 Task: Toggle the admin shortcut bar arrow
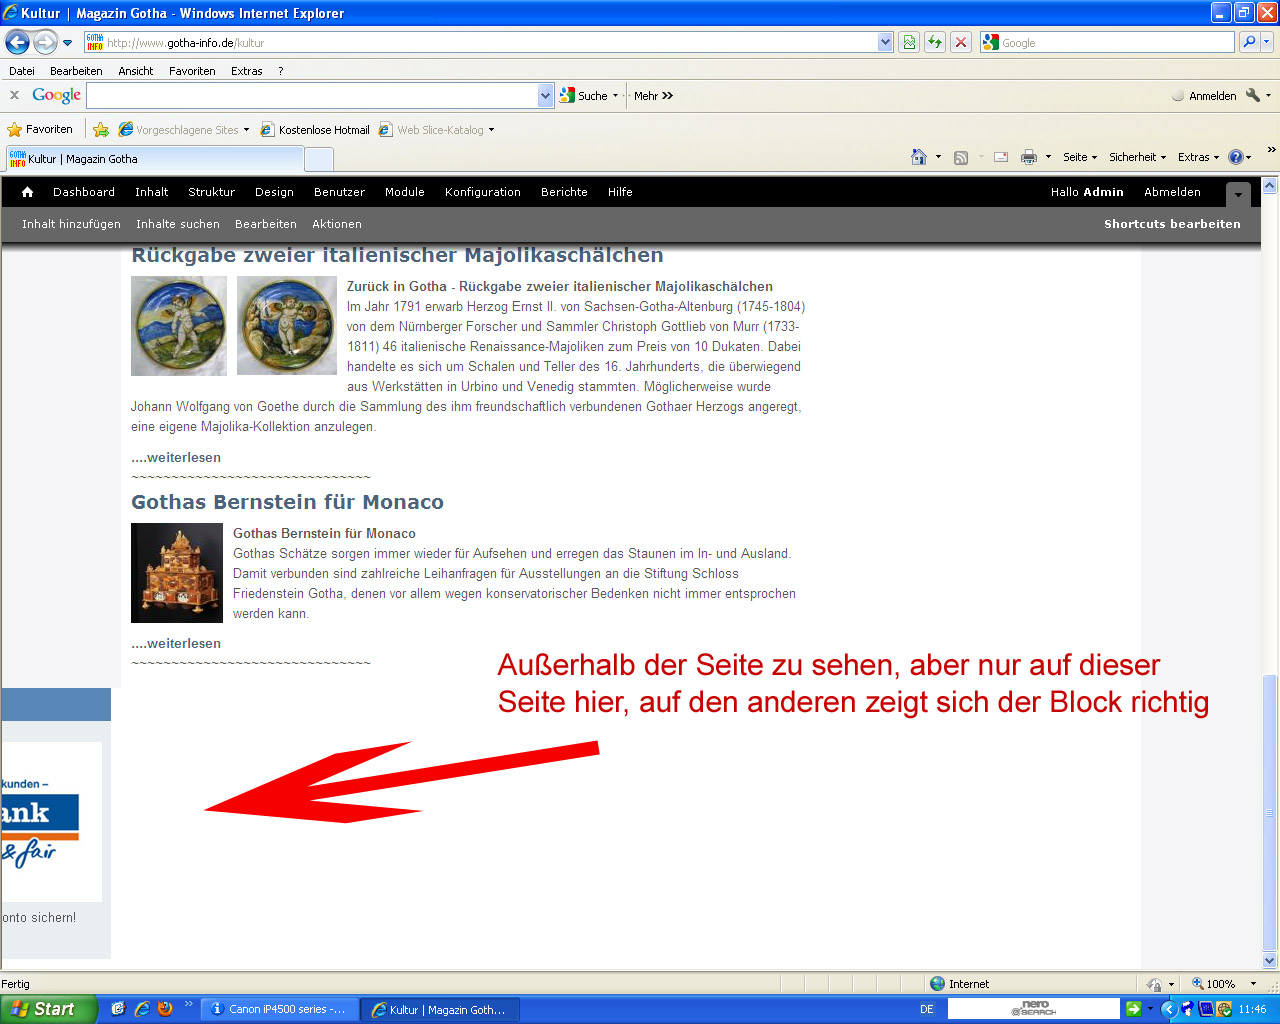click(x=1239, y=194)
